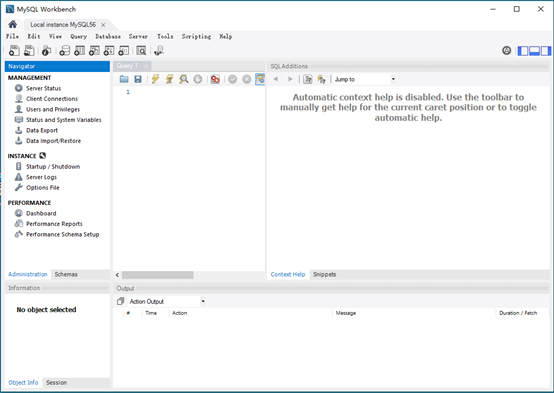Create a new table toolbar icon
Image resolution: width=554 pixels, height=393 pixels.
[x=79, y=51]
